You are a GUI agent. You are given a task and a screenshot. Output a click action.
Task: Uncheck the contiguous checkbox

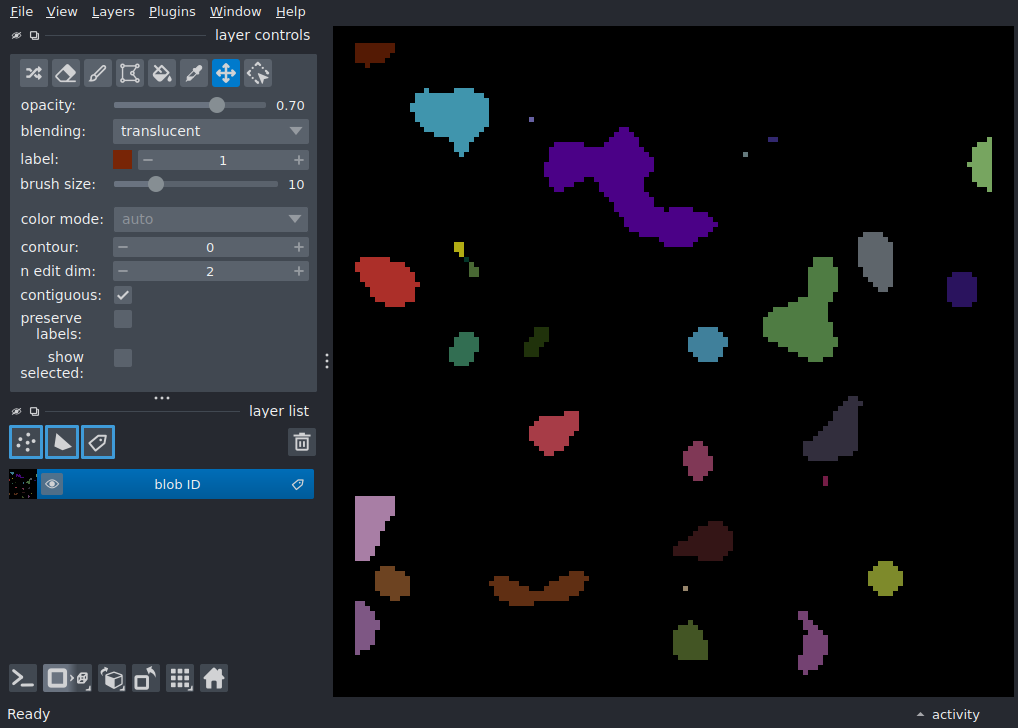[x=123, y=295]
